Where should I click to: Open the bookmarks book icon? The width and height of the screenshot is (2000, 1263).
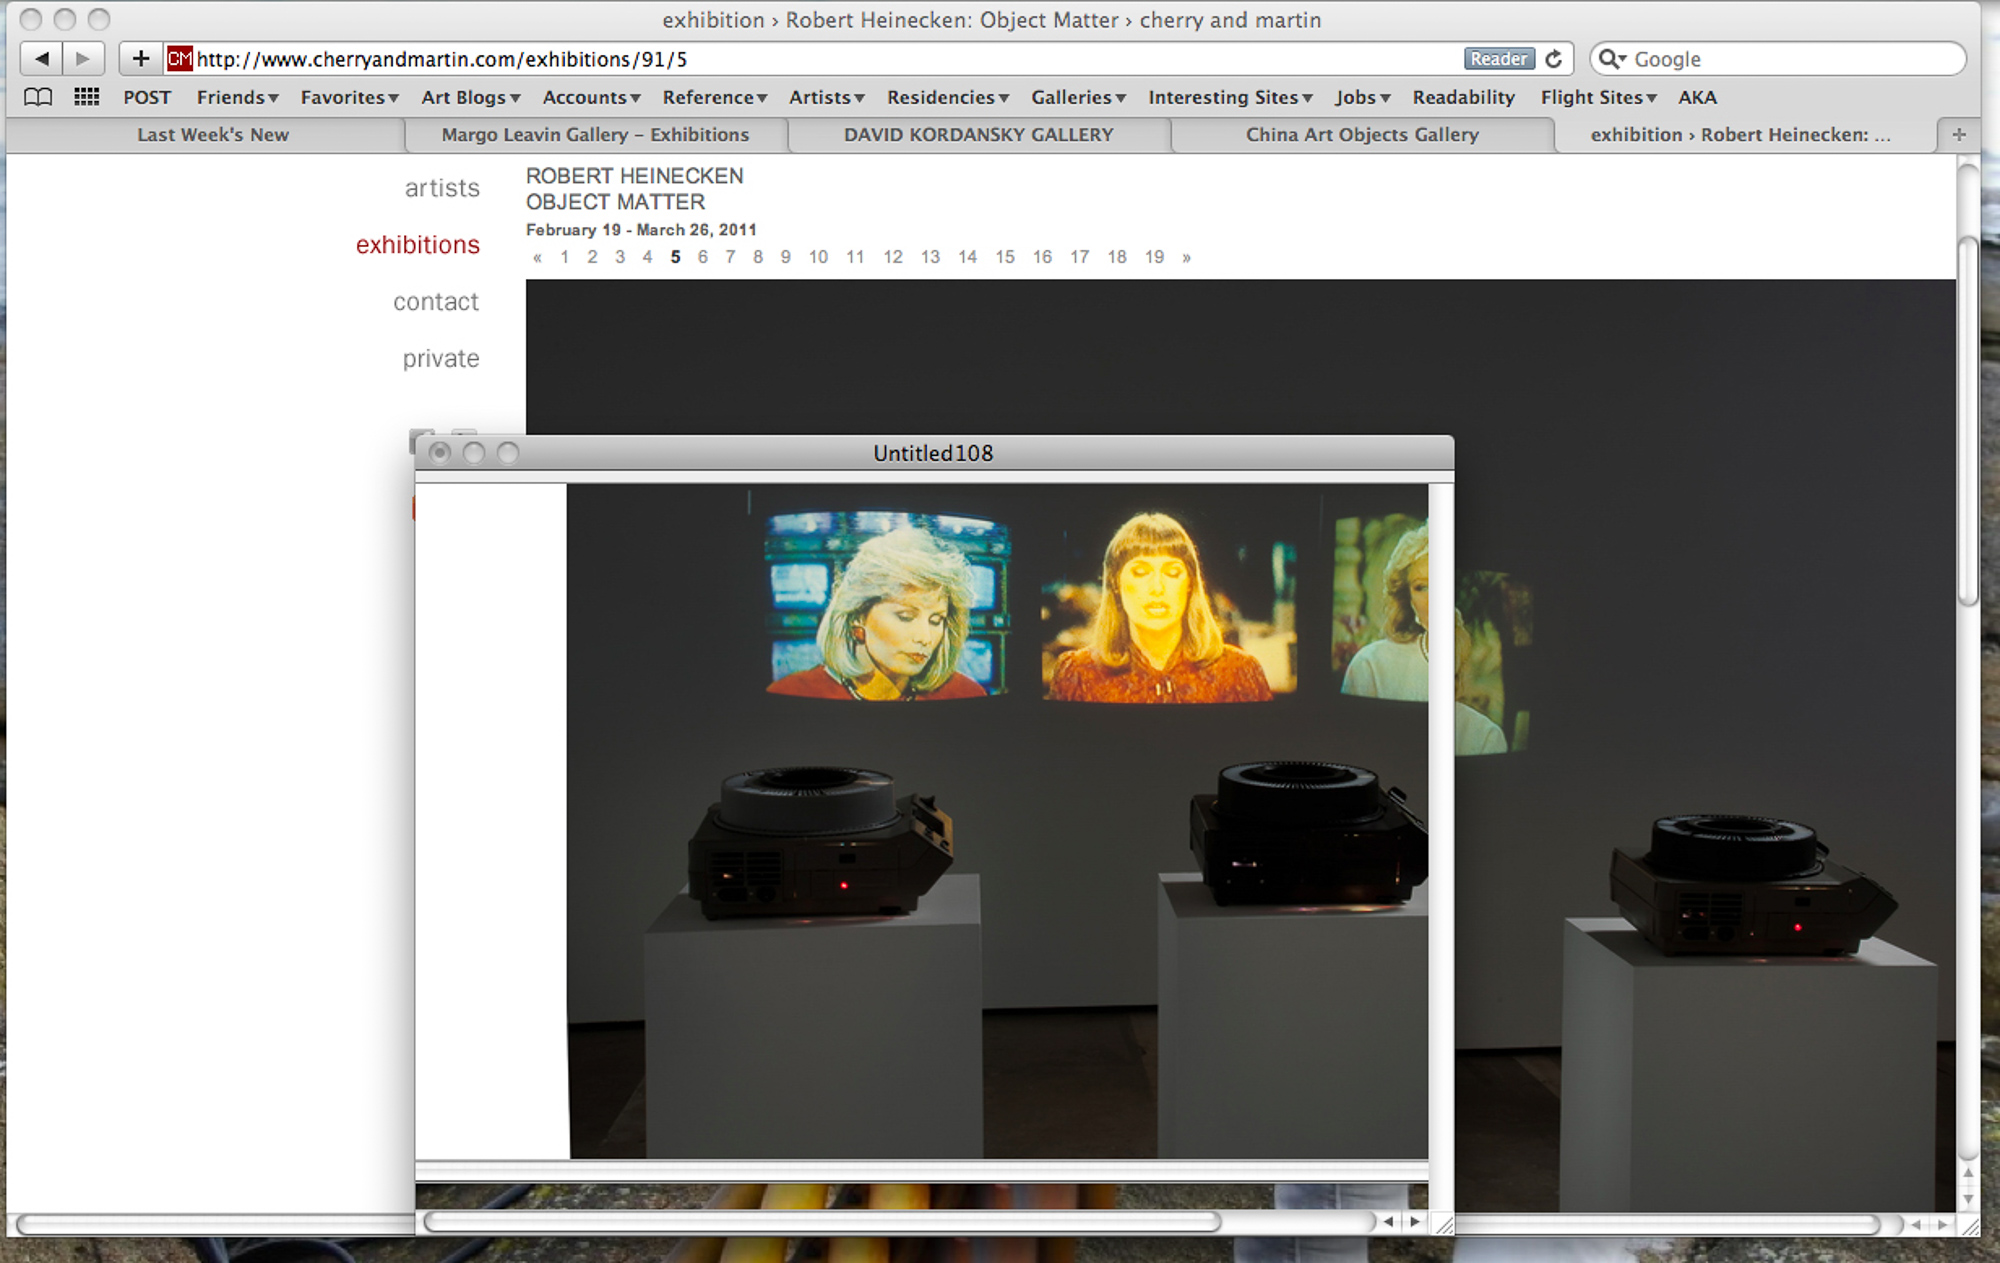pos(38,97)
